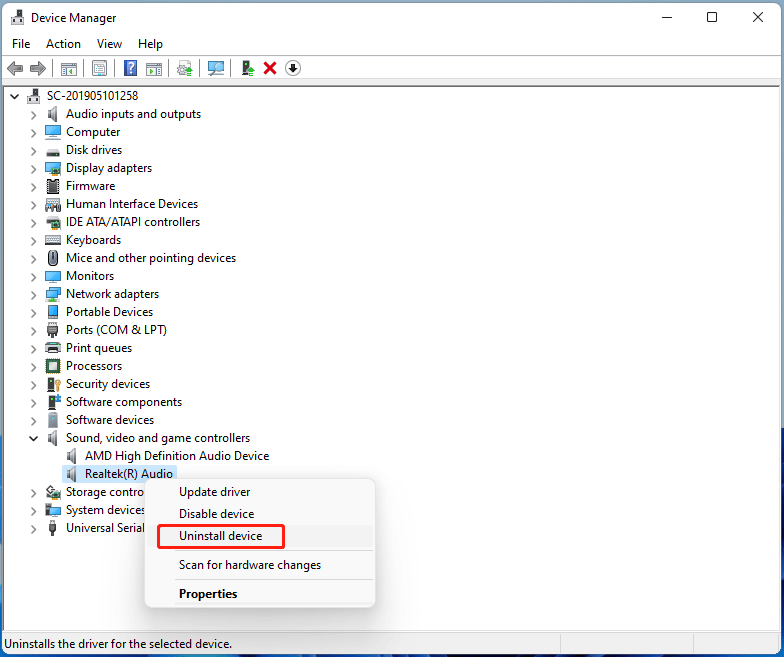This screenshot has height=657, width=784.
Task: Click the Mice and other pointing devices label
Action: click(151, 258)
